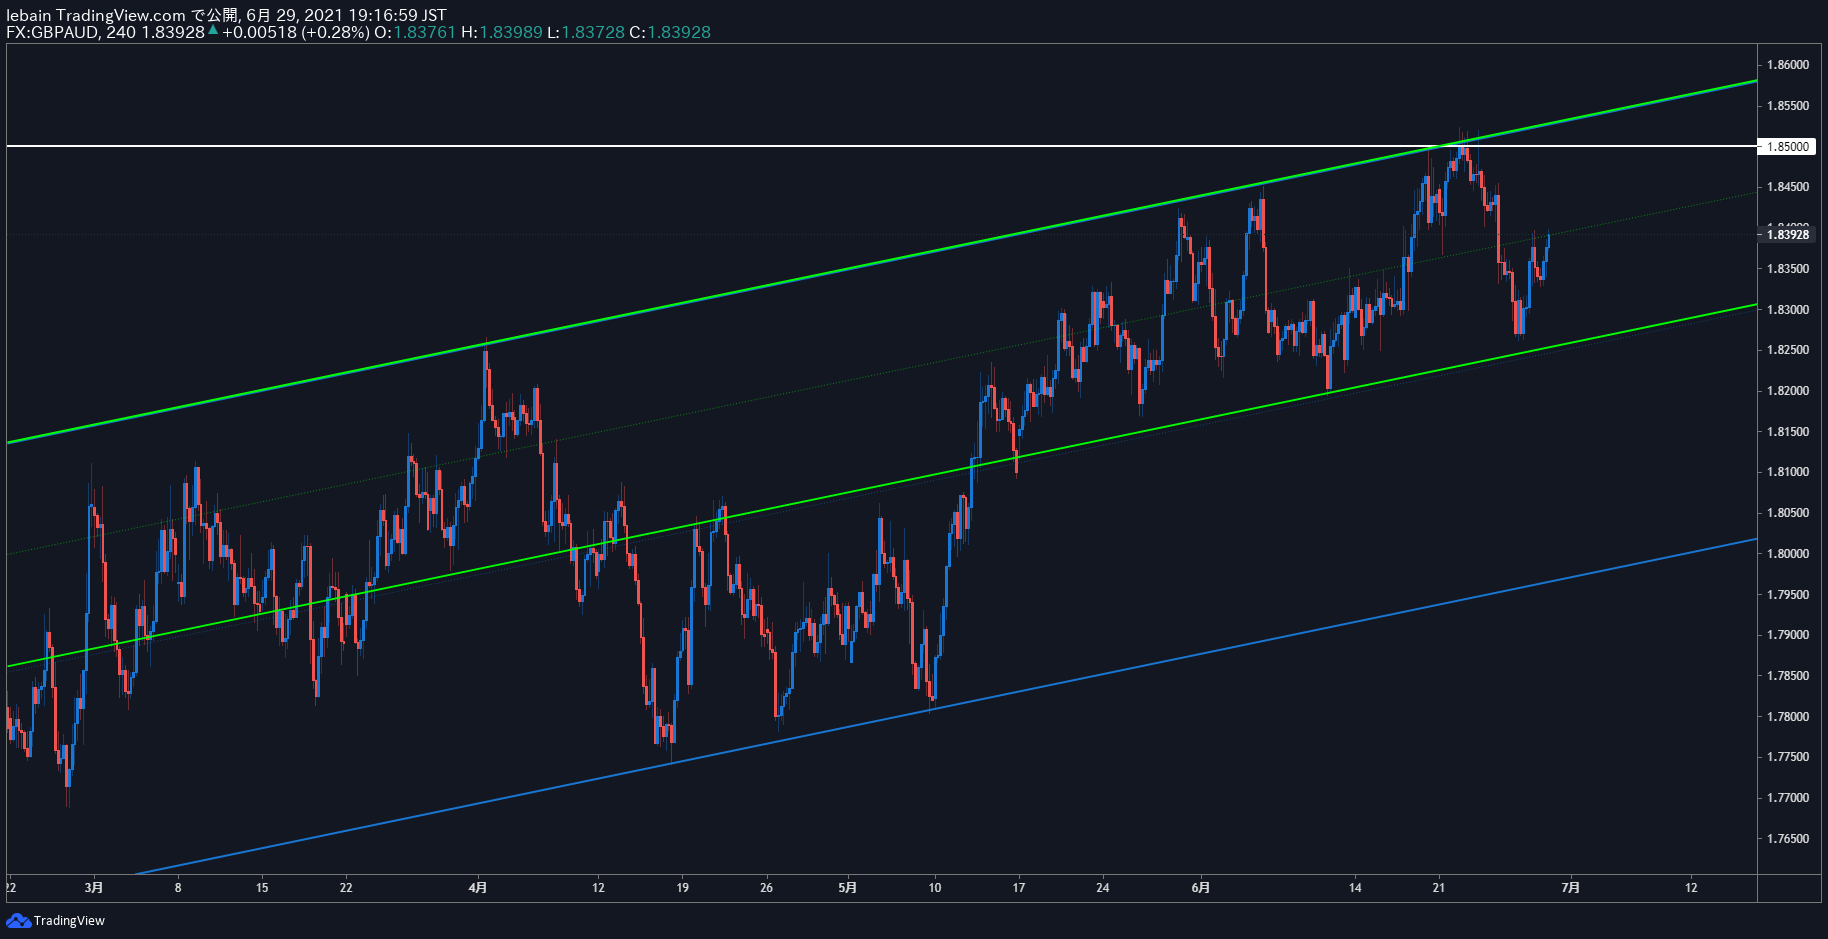Click the 19 date axis label
The width and height of the screenshot is (1828, 939).
pos(682,887)
